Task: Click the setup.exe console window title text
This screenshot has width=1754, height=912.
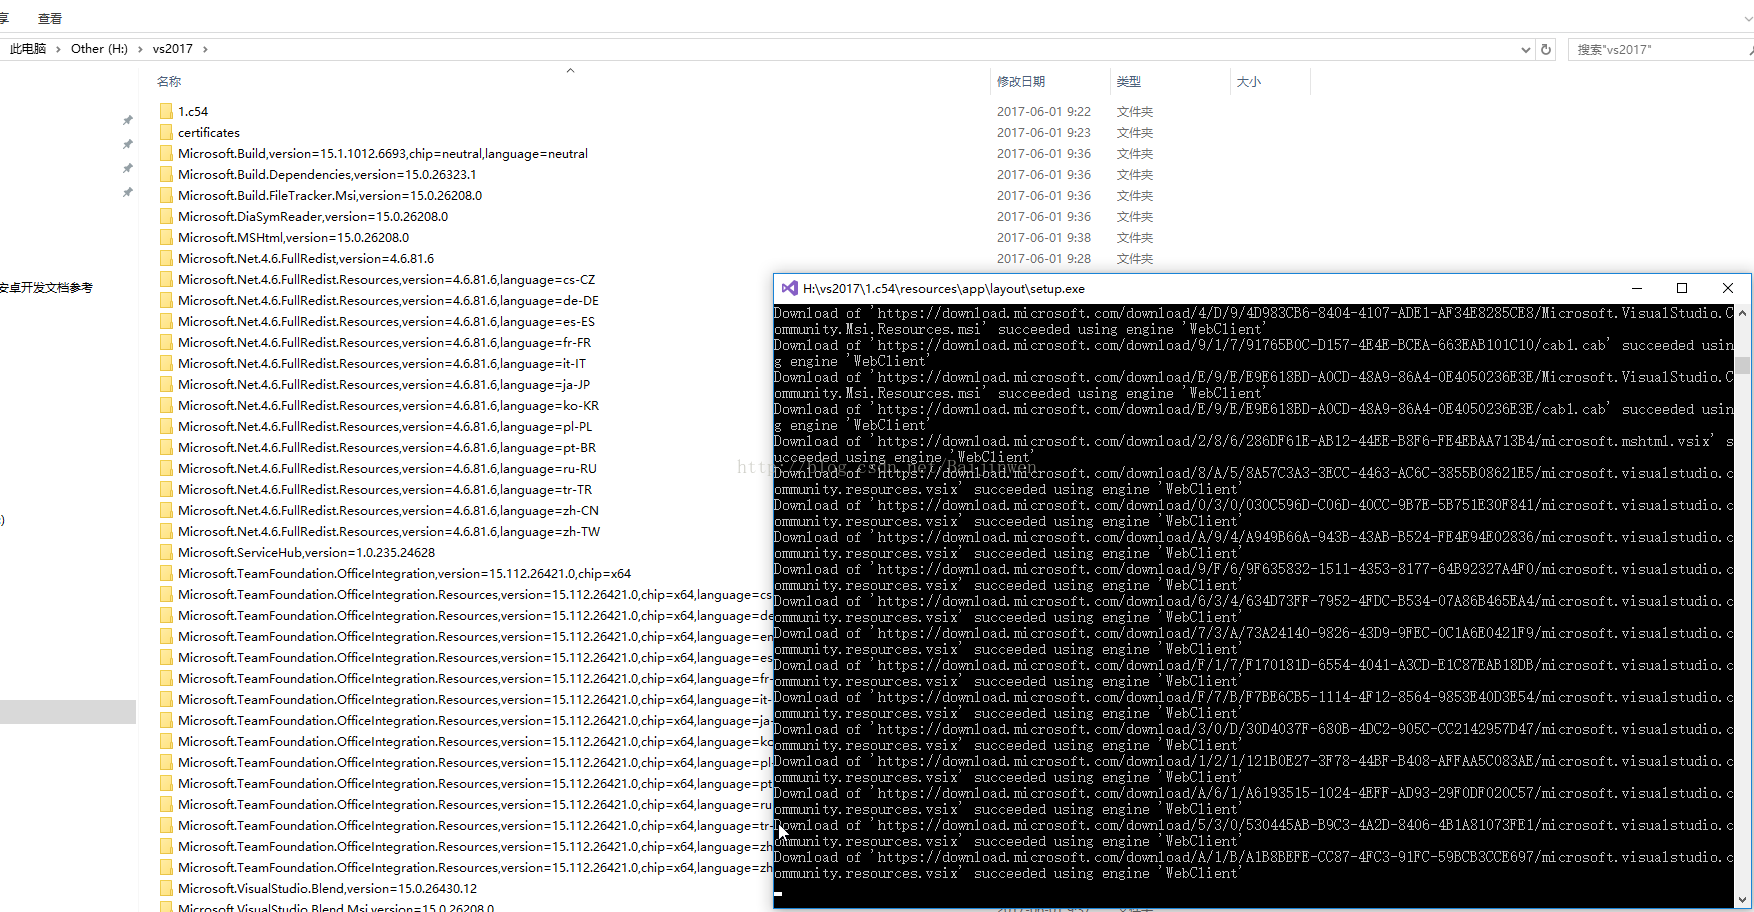Action: click(x=943, y=288)
